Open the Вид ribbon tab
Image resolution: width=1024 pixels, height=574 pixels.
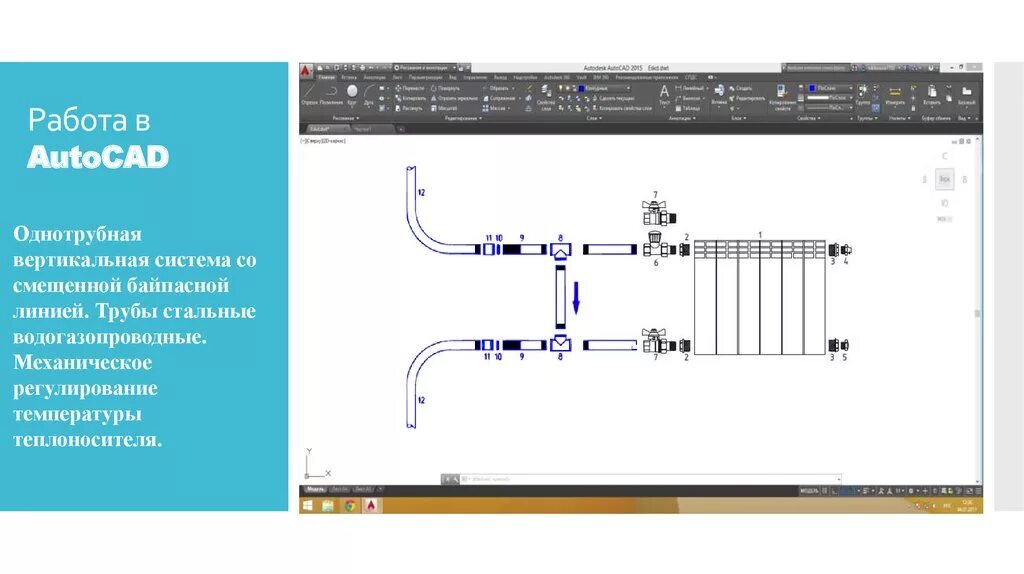(453, 78)
